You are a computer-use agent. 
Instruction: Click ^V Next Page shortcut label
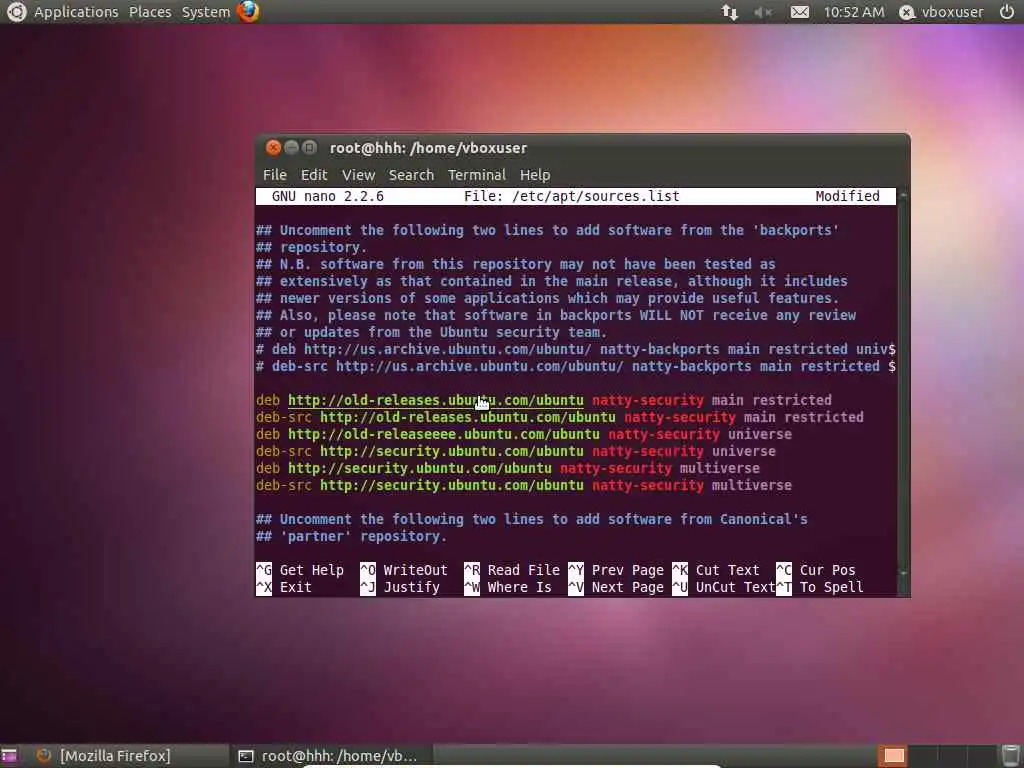616,587
